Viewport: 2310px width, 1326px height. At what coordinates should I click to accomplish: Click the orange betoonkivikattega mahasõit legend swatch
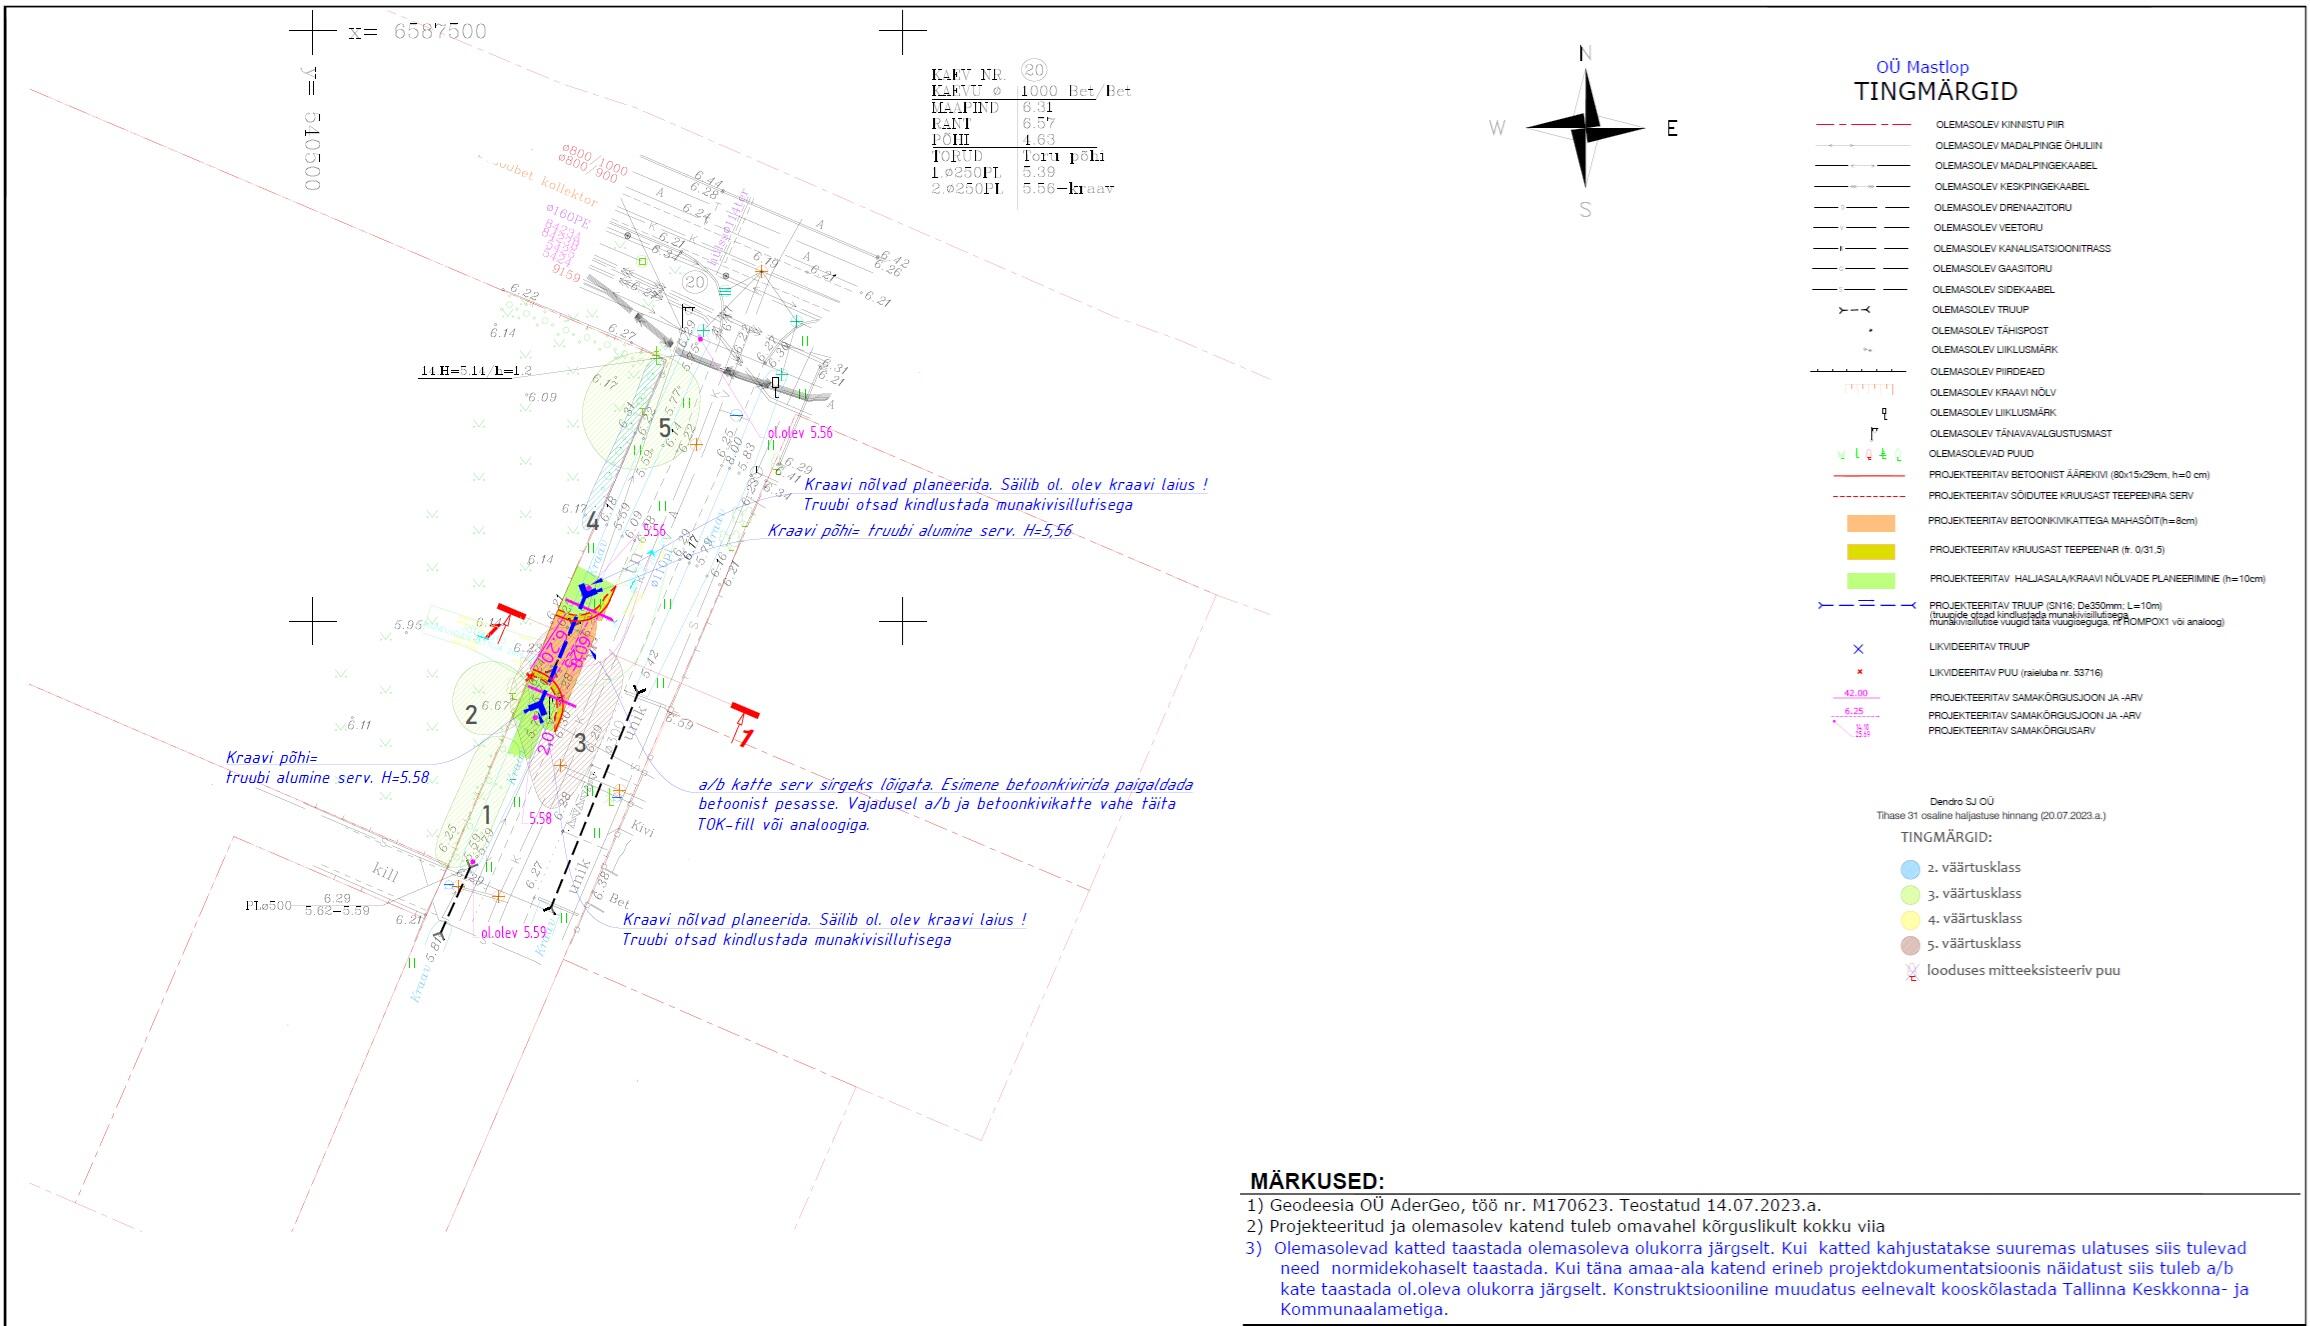[1870, 523]
